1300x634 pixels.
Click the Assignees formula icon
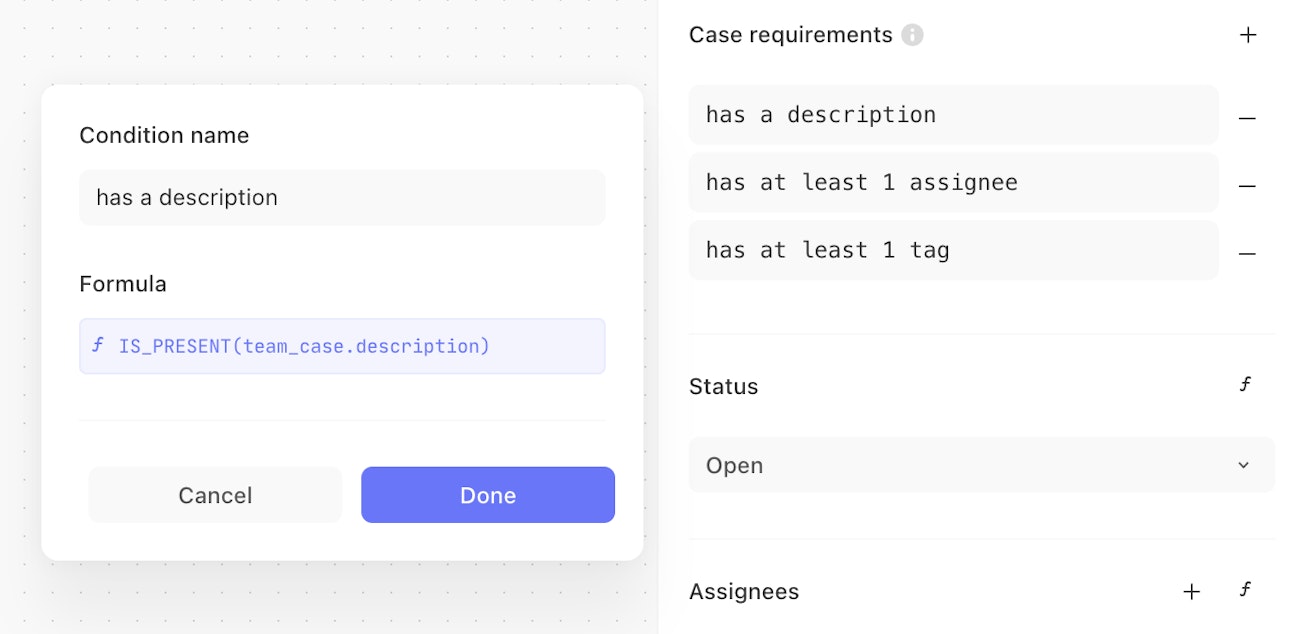point(1245,590)
